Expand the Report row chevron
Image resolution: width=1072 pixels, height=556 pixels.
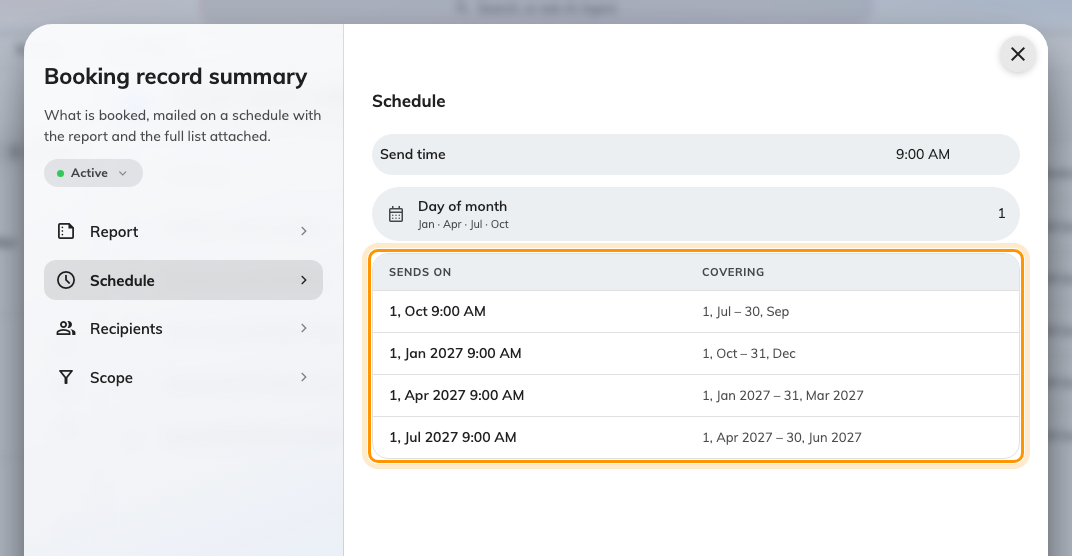click(x=304, y=231)
